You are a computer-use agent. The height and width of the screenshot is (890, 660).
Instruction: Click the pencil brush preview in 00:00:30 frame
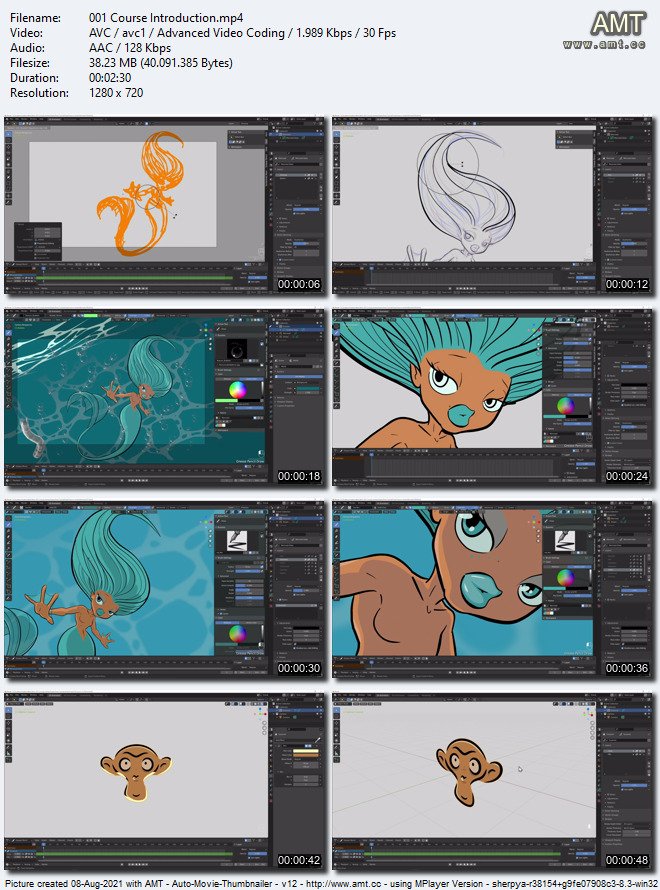pos(237,541)
